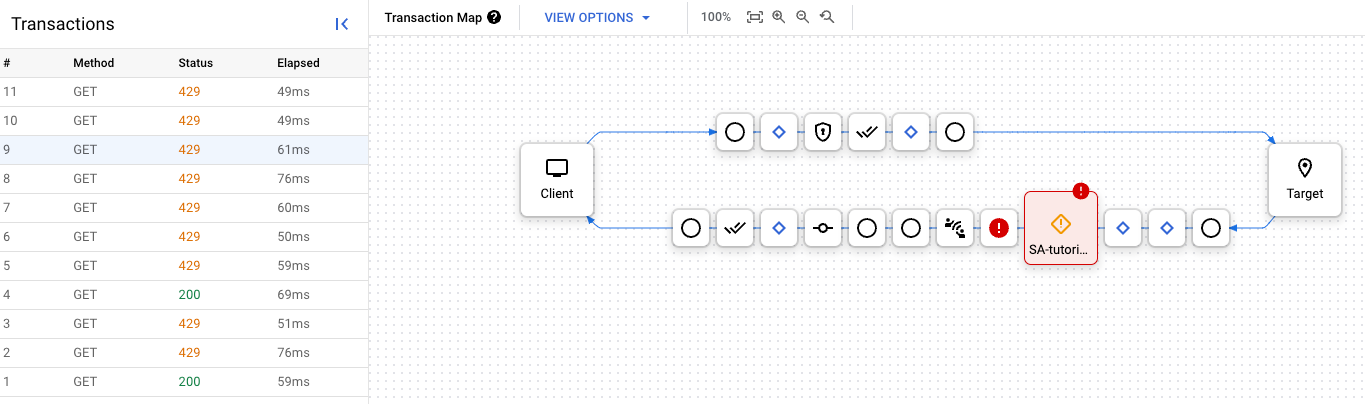This screenshot has width=1365, height=404.
Task: Select the SA-tutorial policy node
Action: [x=1061, y=228]
